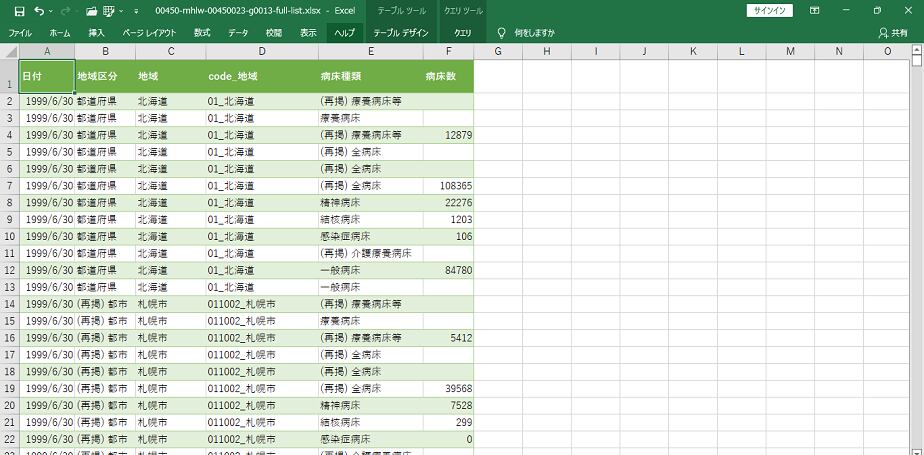Open the テーブル デザイン tab
The width and height of the screenshot is (924, 455).
click(401, 33)
